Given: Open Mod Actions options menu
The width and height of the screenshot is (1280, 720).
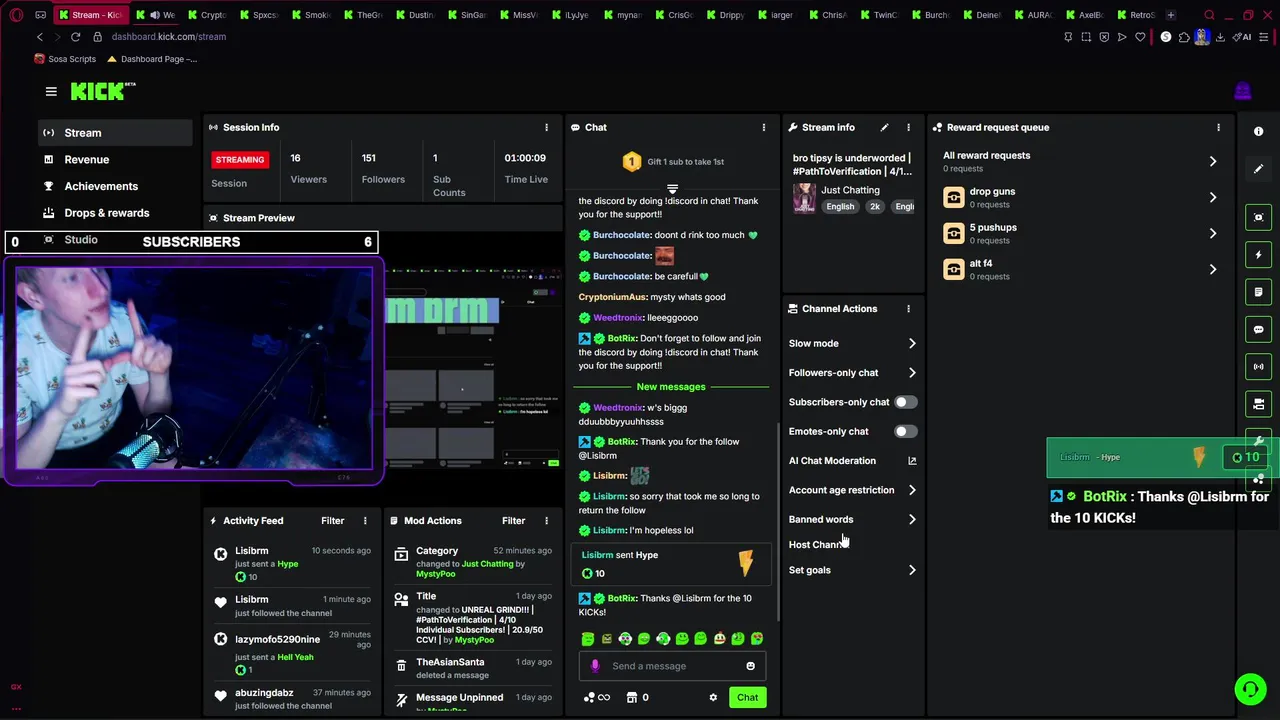Looking at the screenshot, I should coord(546,521).
